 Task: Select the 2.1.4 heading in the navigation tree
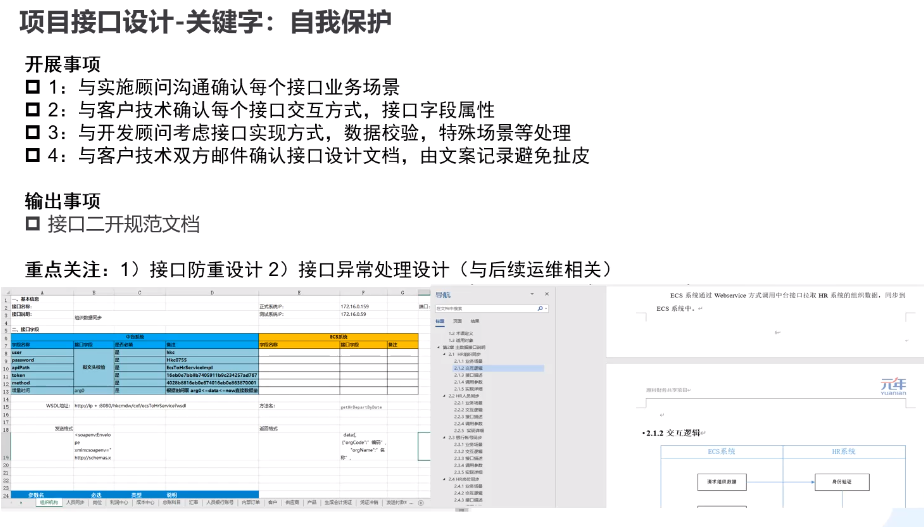468,382
